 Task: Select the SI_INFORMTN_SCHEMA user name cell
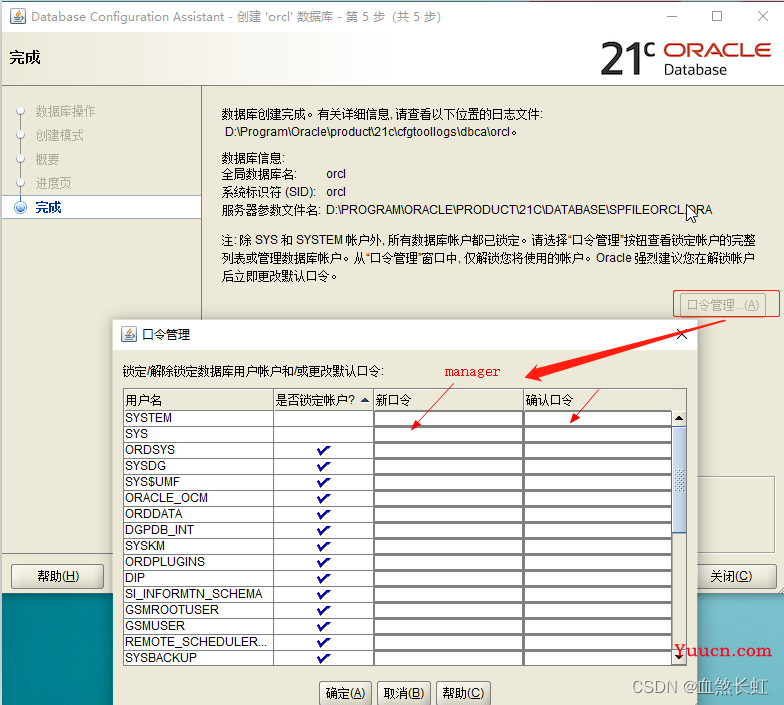click(x=198, y=594)
